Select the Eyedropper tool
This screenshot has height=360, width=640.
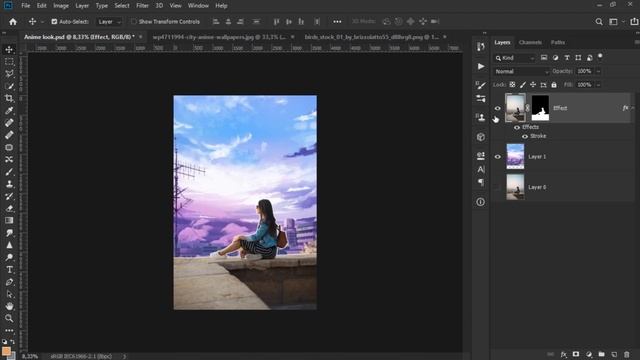tap(9, 111)
